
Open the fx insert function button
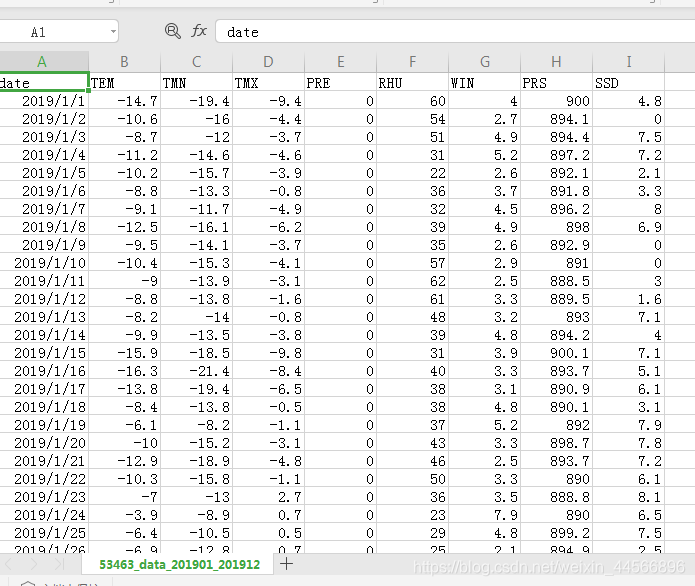199,31
